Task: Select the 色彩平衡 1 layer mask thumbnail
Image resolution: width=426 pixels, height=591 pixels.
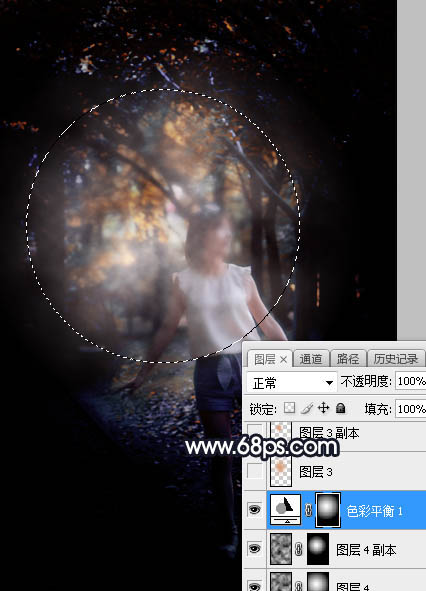Action: 328,510
